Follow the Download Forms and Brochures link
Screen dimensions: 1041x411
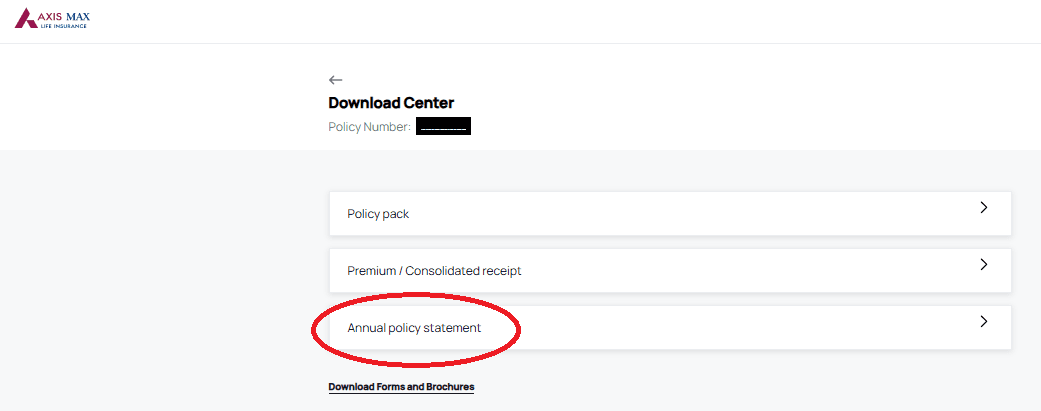click(401, 387)
